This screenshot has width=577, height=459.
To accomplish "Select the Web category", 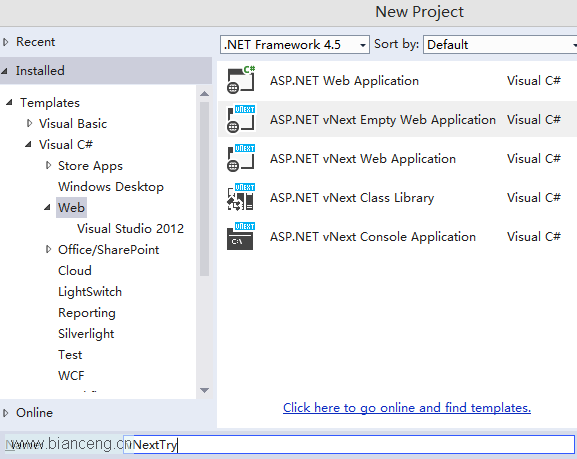I will point(71,208).
